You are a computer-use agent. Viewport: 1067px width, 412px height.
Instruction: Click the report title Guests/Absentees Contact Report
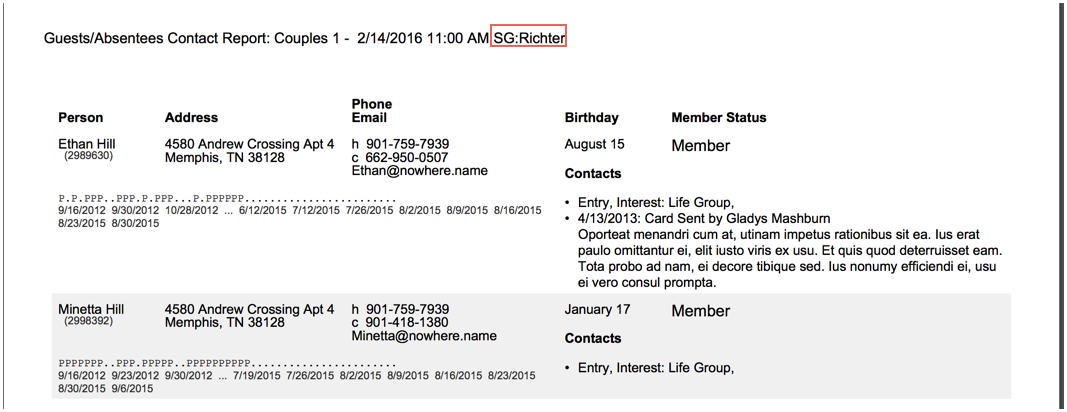(156, 39)
